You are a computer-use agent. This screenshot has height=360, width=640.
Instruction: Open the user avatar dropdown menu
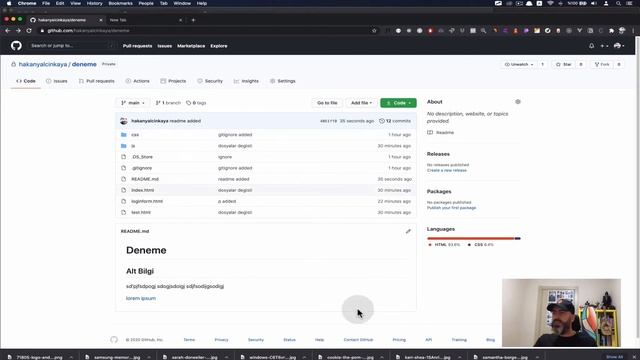tap(619, 46)
